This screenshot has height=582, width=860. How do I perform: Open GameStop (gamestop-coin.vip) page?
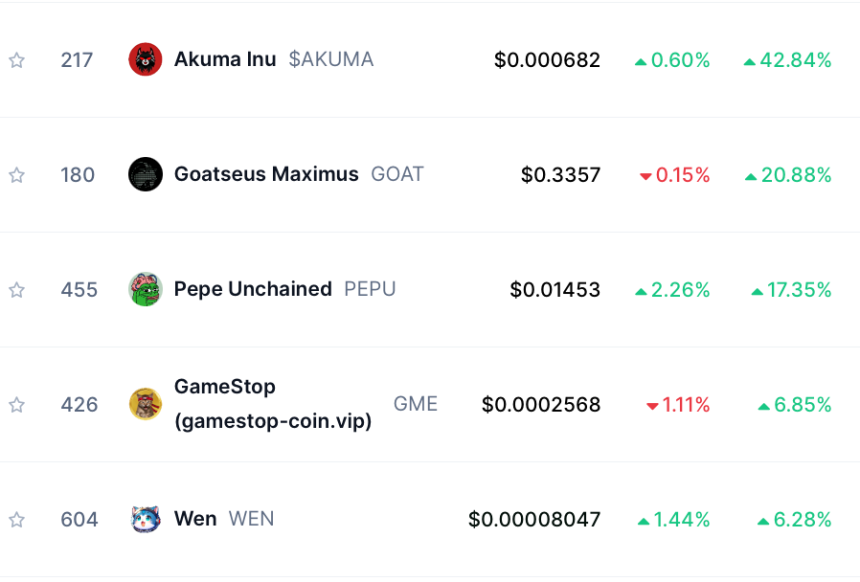click(272, 404)
